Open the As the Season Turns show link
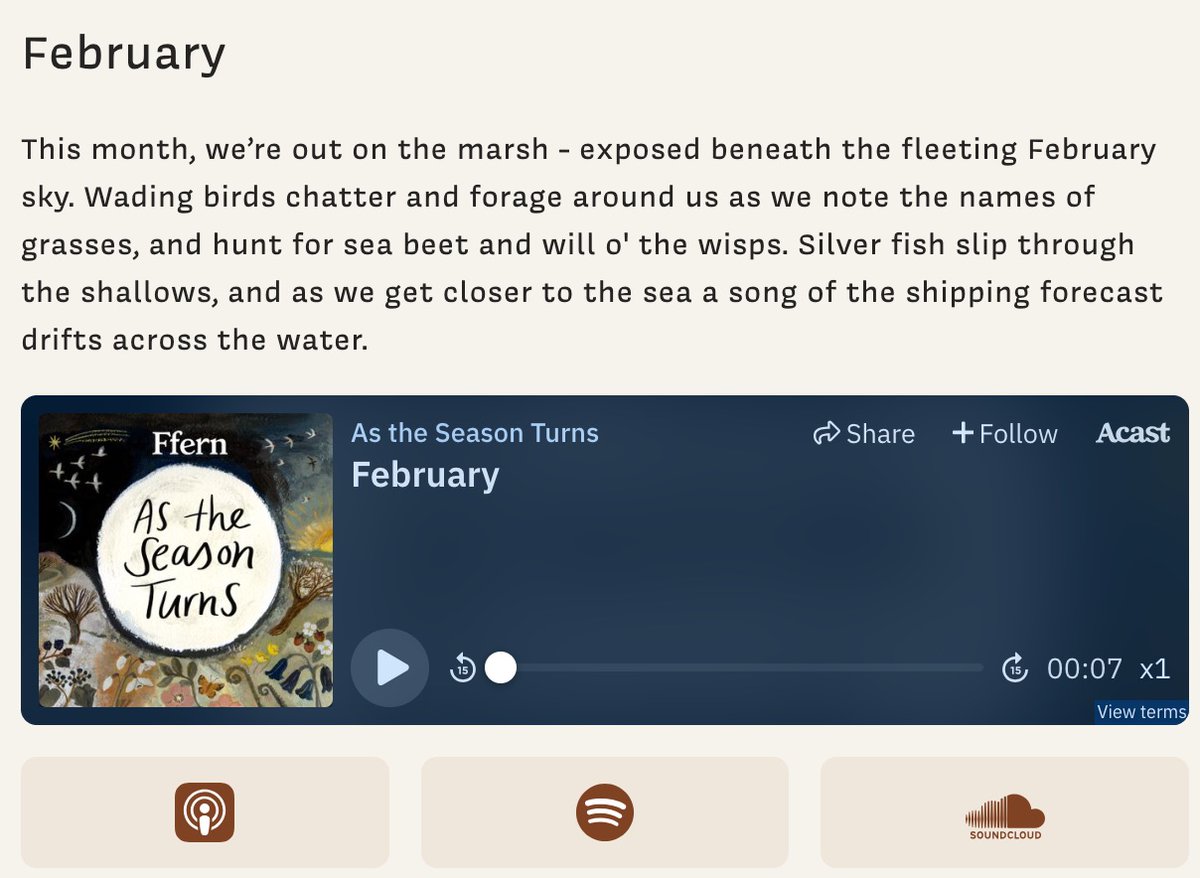The width and height of the screenshot is (1200, 878). [x=475, y=433]
